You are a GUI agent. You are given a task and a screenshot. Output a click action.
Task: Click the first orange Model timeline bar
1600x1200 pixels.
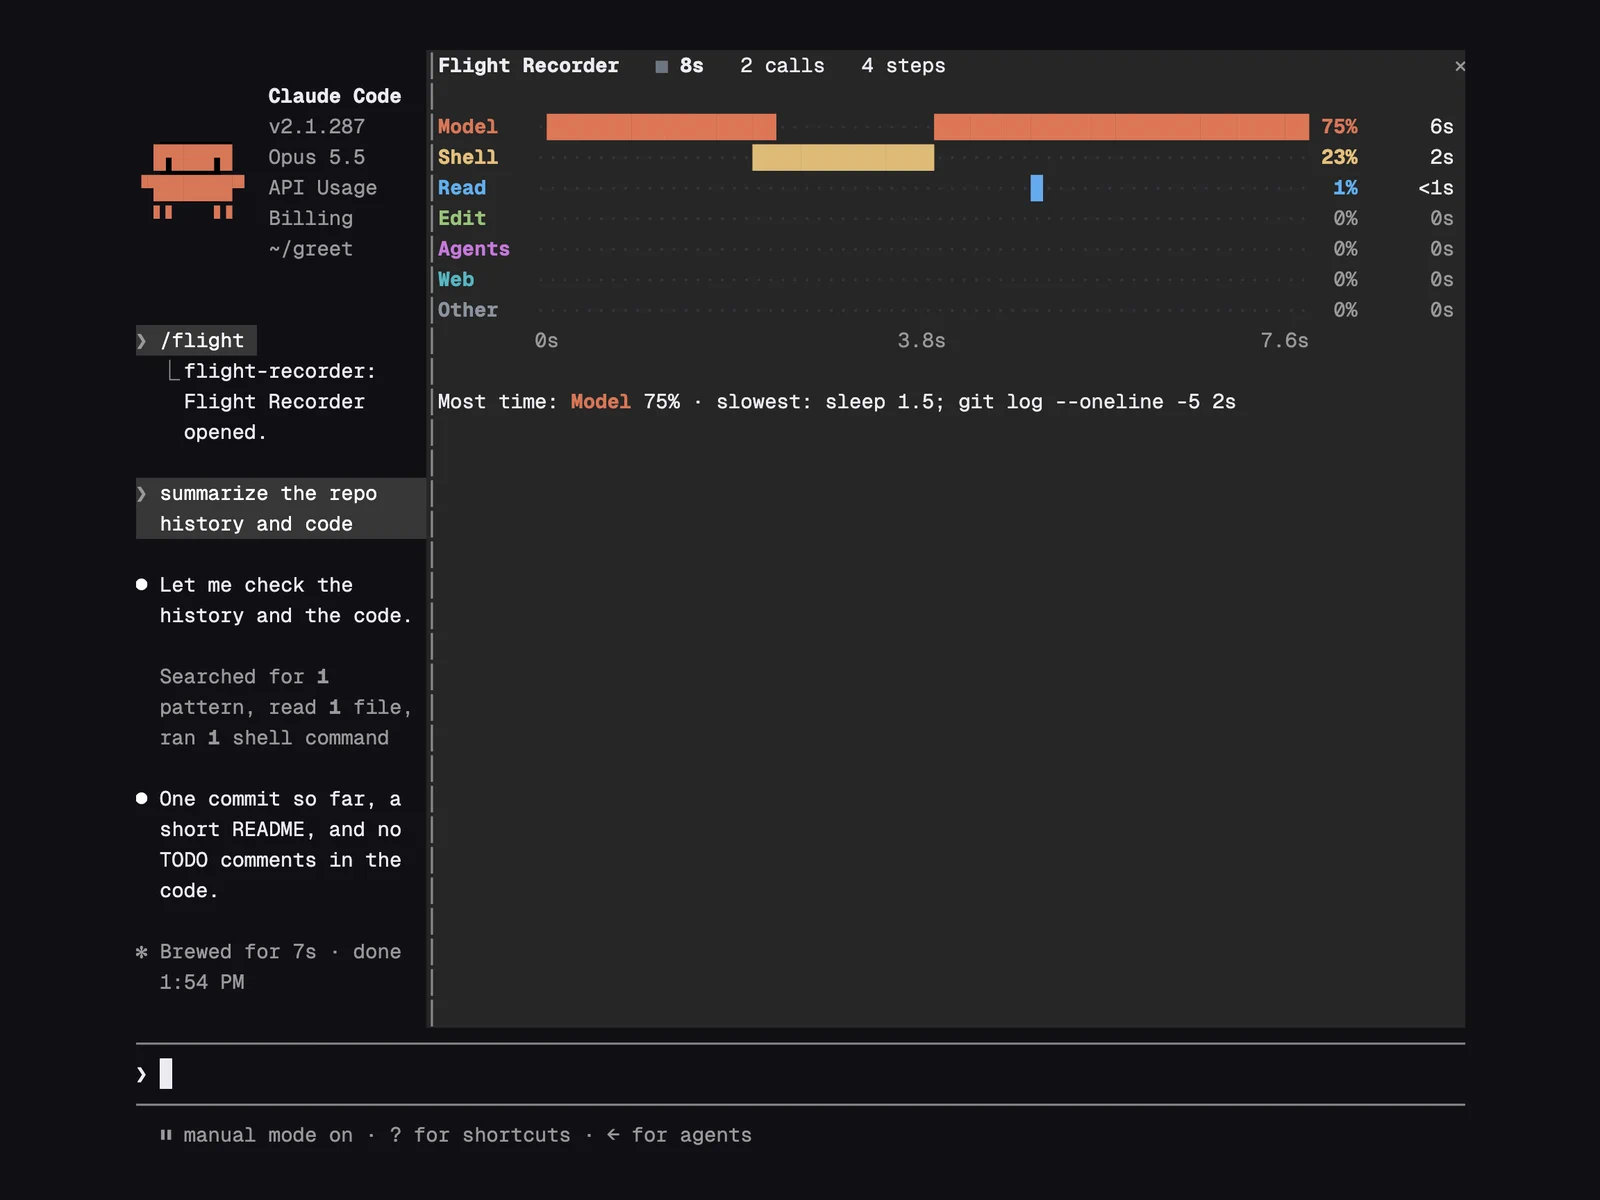661,127
